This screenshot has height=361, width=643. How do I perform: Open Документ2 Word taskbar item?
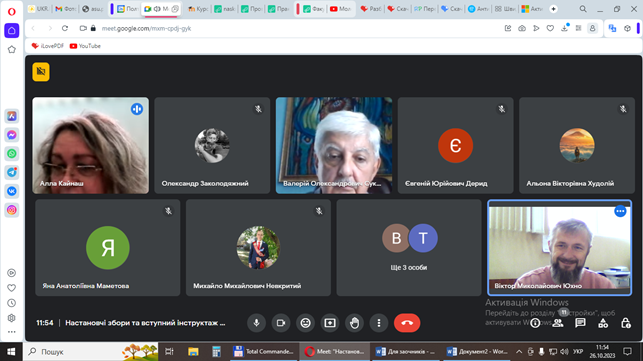click(477, 352)
